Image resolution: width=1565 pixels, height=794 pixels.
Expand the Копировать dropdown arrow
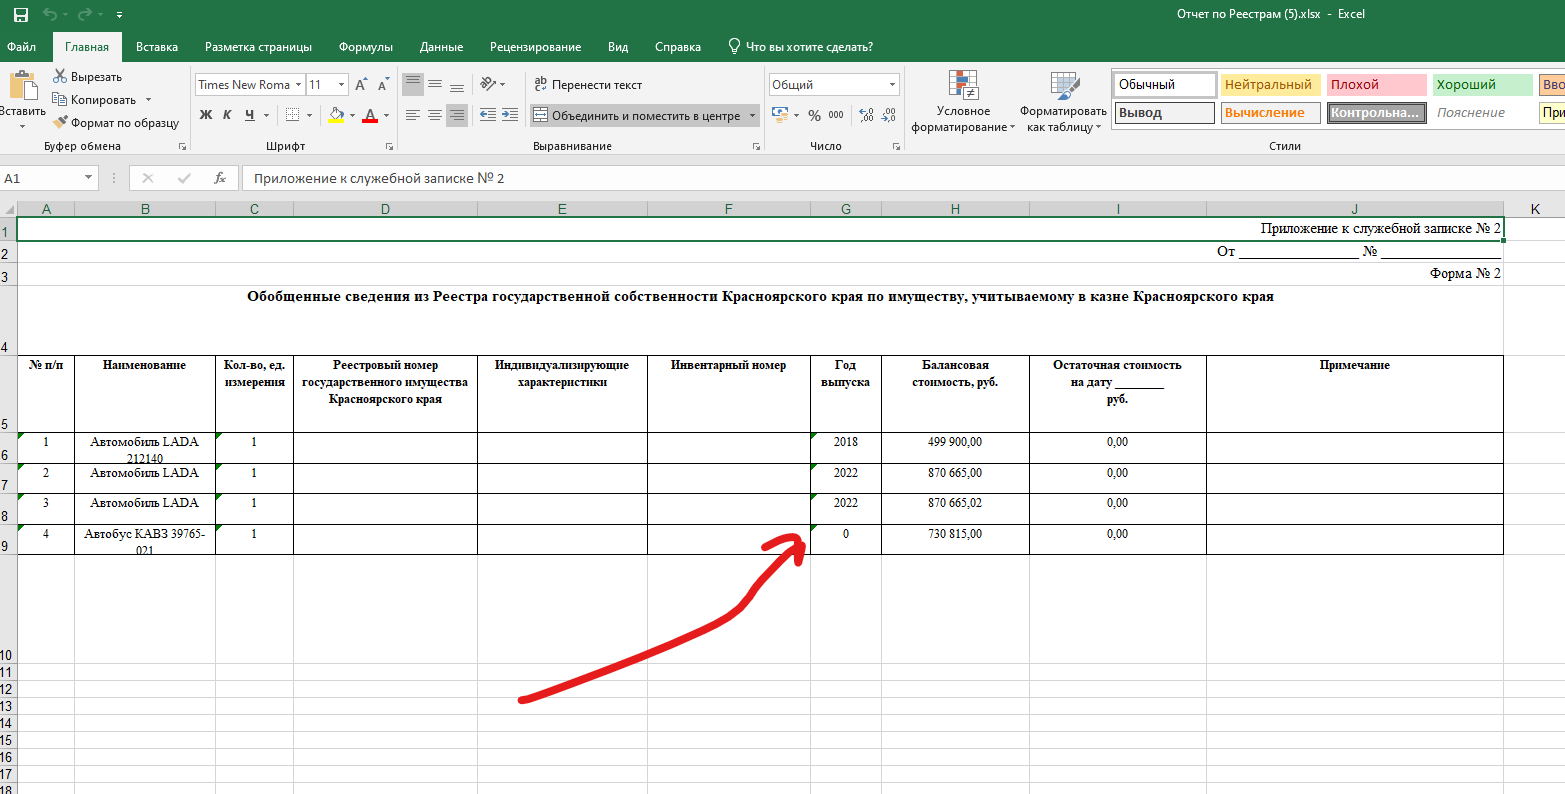(148, 100)
